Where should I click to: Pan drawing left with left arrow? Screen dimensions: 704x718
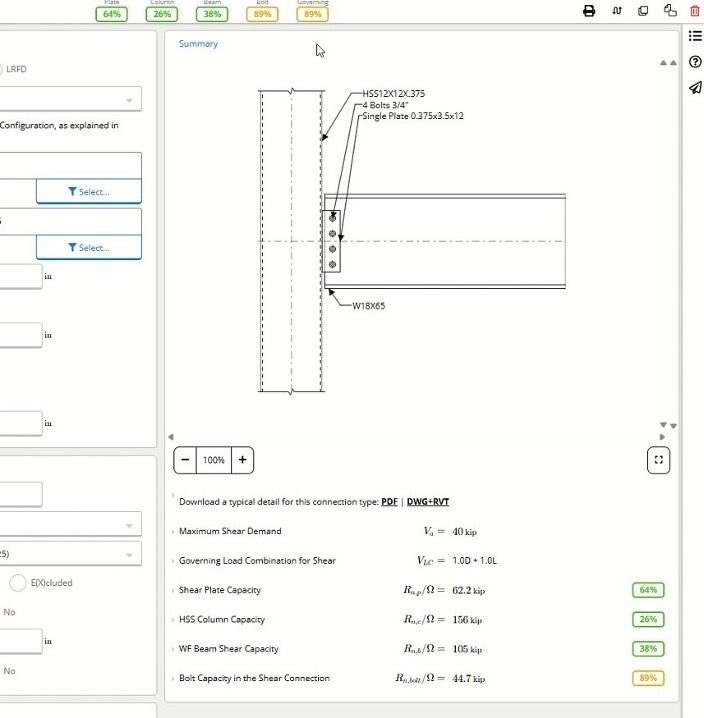[x=171, y=437]
